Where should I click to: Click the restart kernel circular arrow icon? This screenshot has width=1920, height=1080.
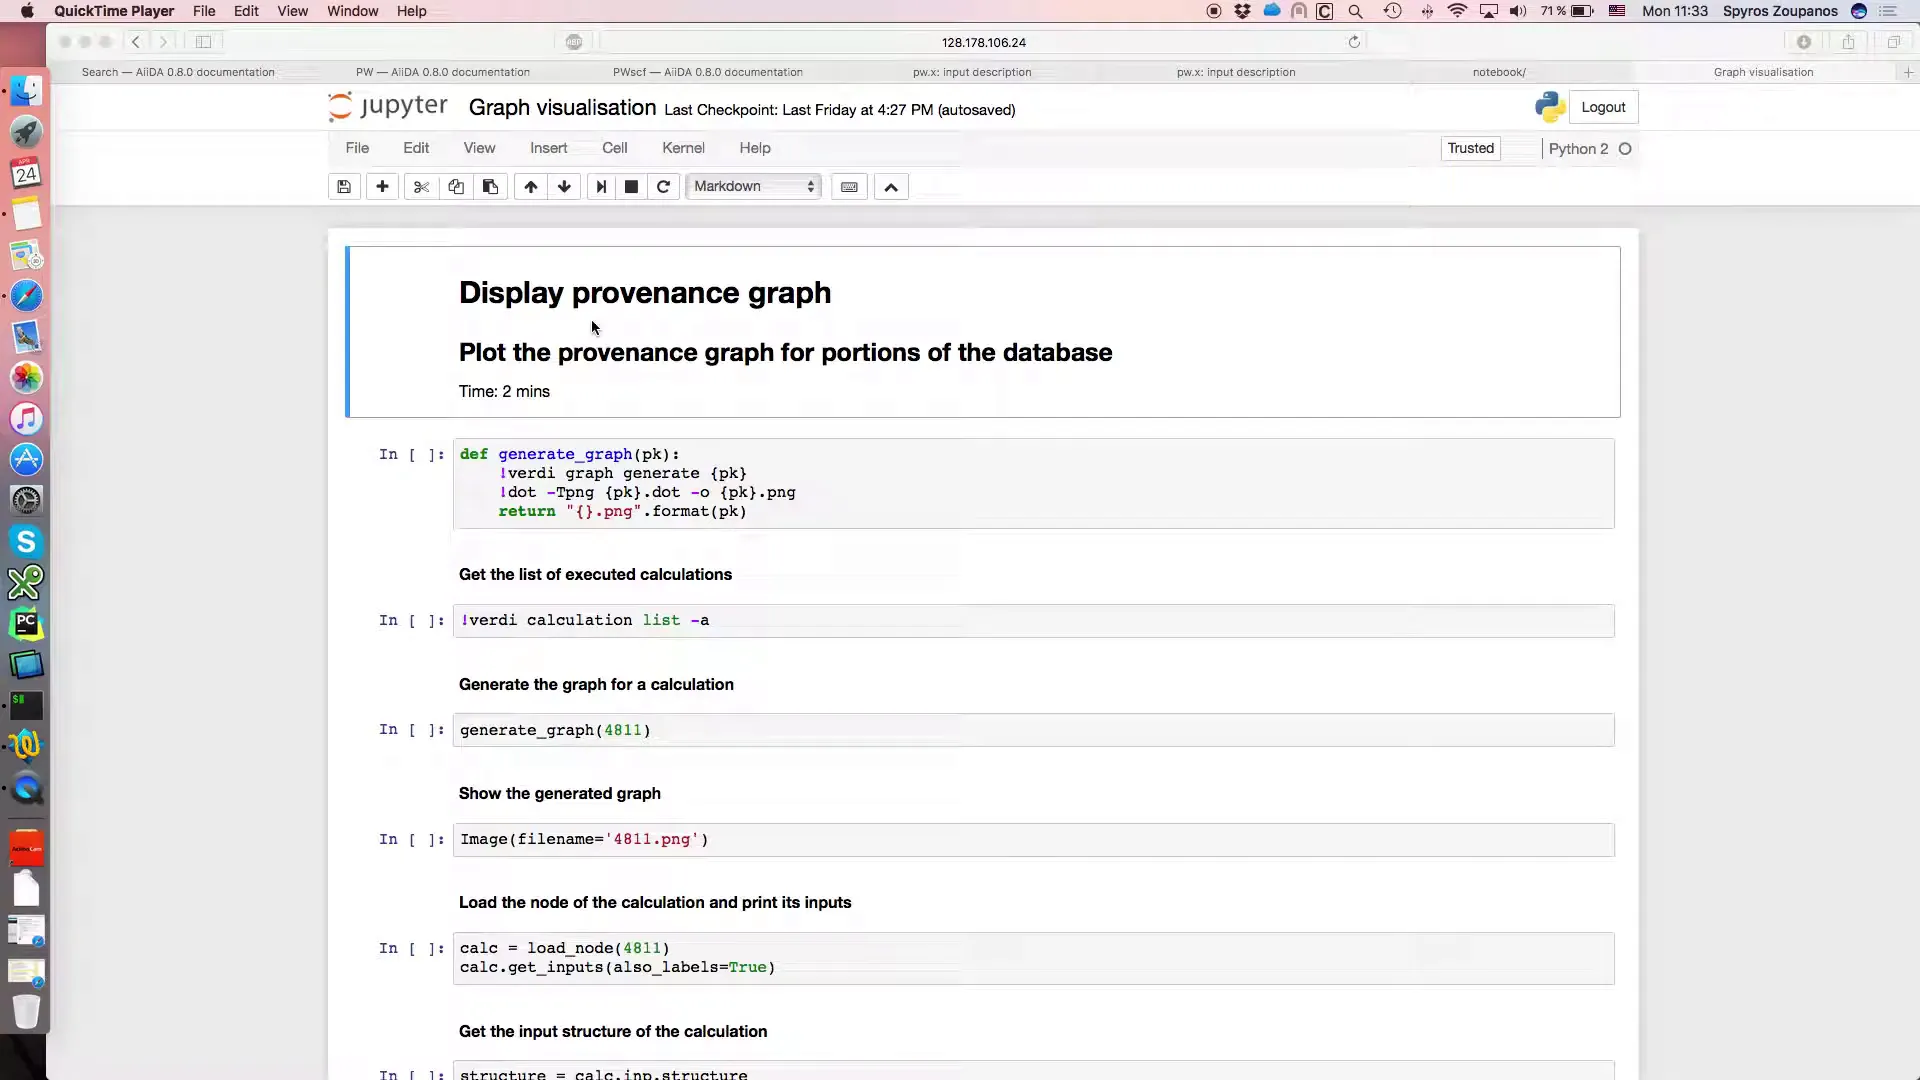pyautogui.click(x=665, y=186)
